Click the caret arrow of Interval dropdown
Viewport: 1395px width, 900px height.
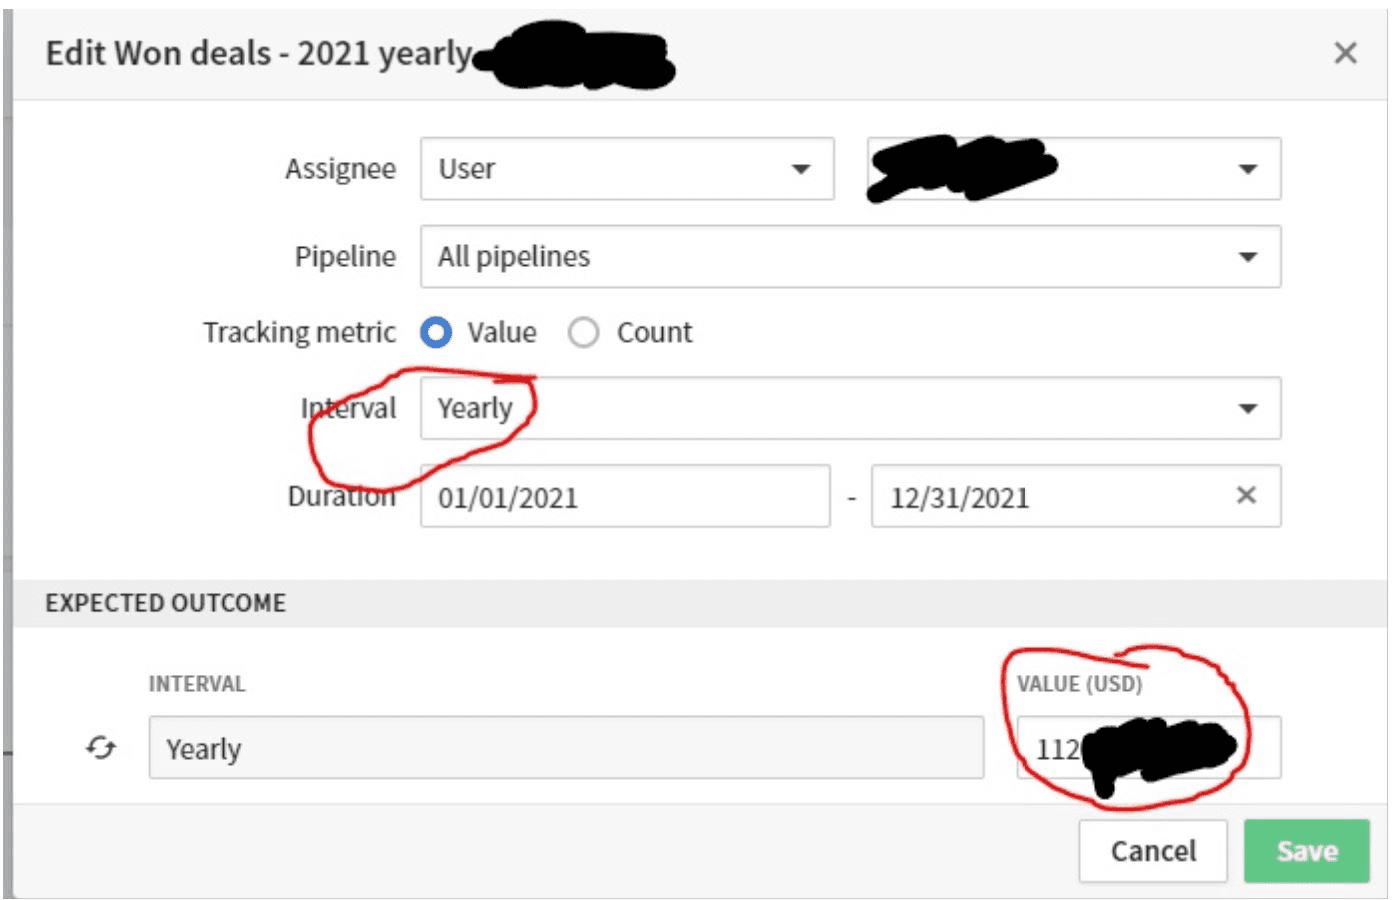click(x=1248, y=408)
